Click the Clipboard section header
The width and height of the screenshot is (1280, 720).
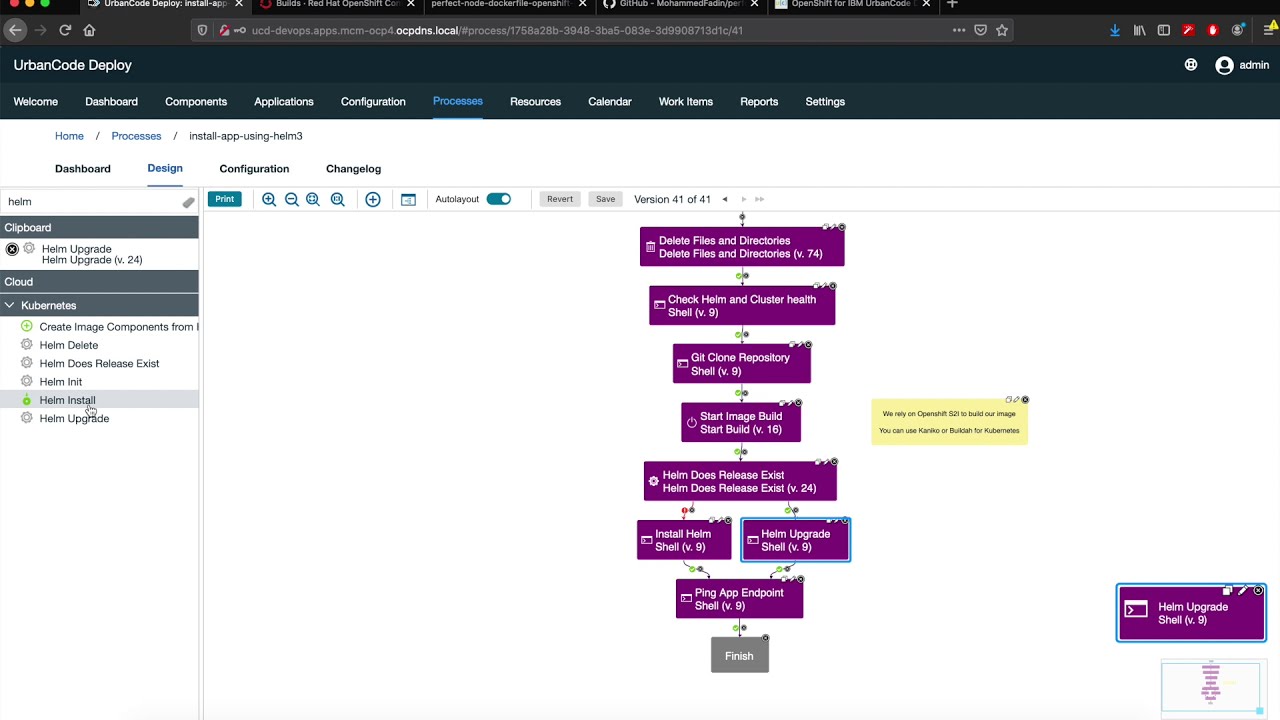pyautogui.click(x=99, y=228)
